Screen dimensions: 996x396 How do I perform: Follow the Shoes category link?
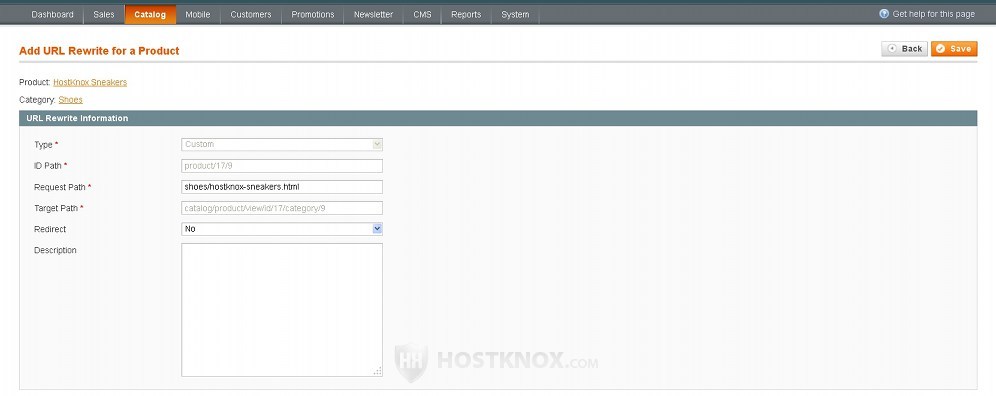pos(71,100)
